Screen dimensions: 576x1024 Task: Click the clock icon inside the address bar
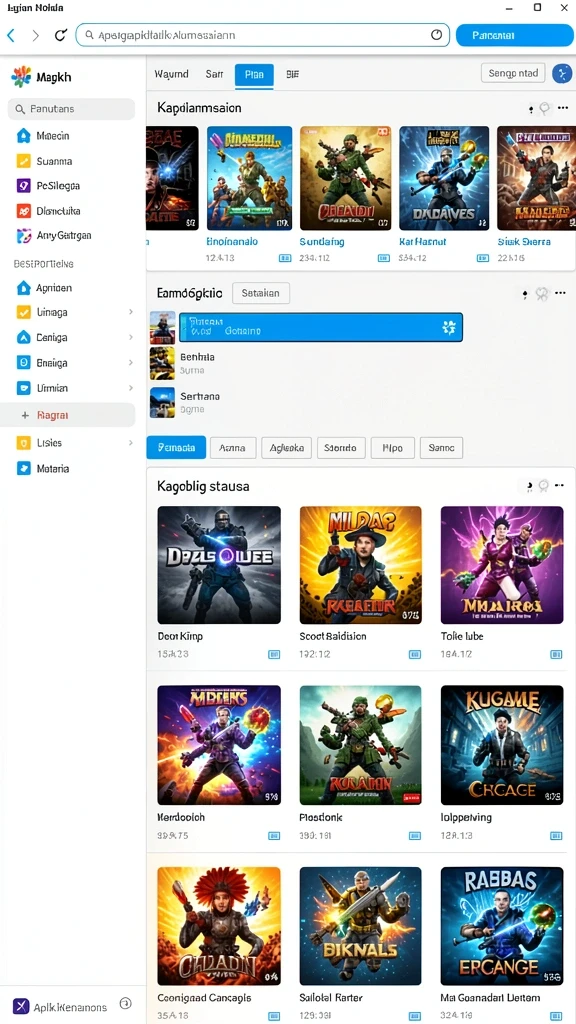436,35
